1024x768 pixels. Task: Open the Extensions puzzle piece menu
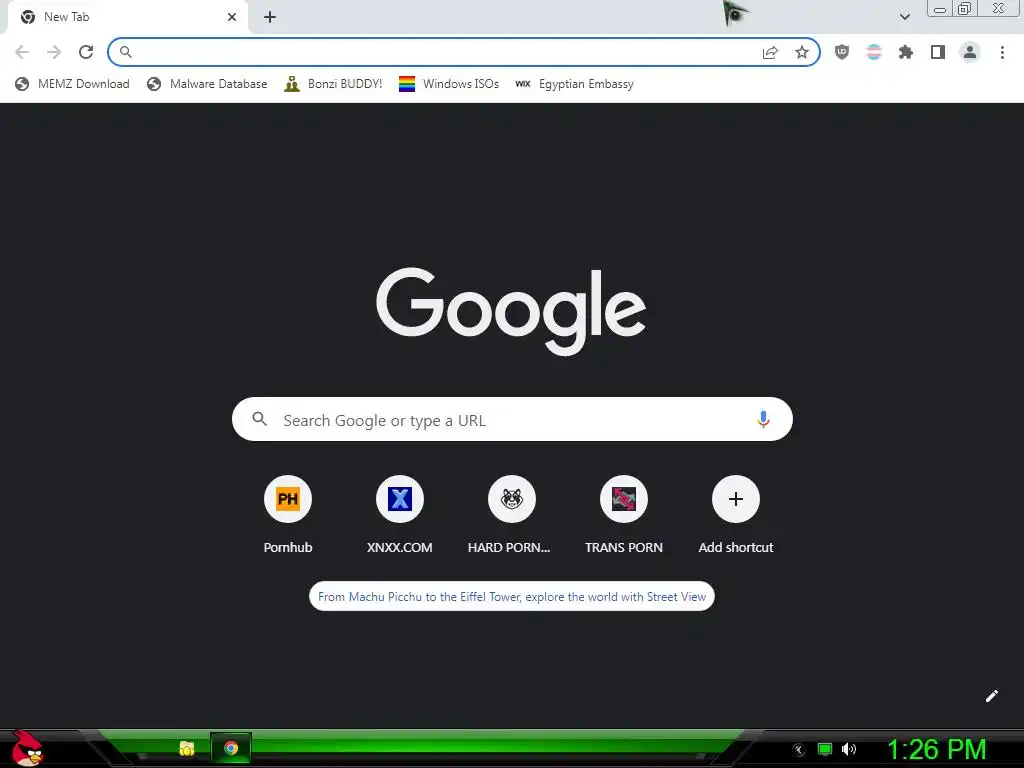point(906,52)
